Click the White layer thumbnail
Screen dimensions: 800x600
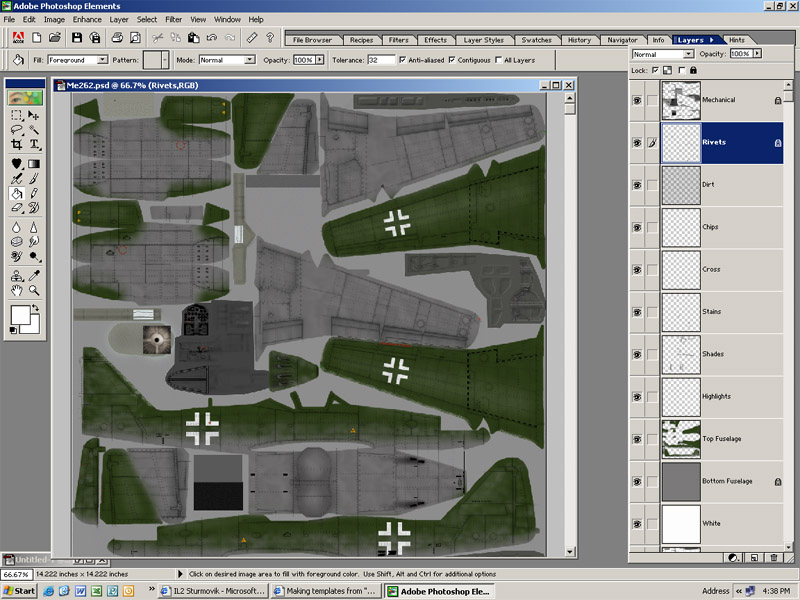coord(681,524)
